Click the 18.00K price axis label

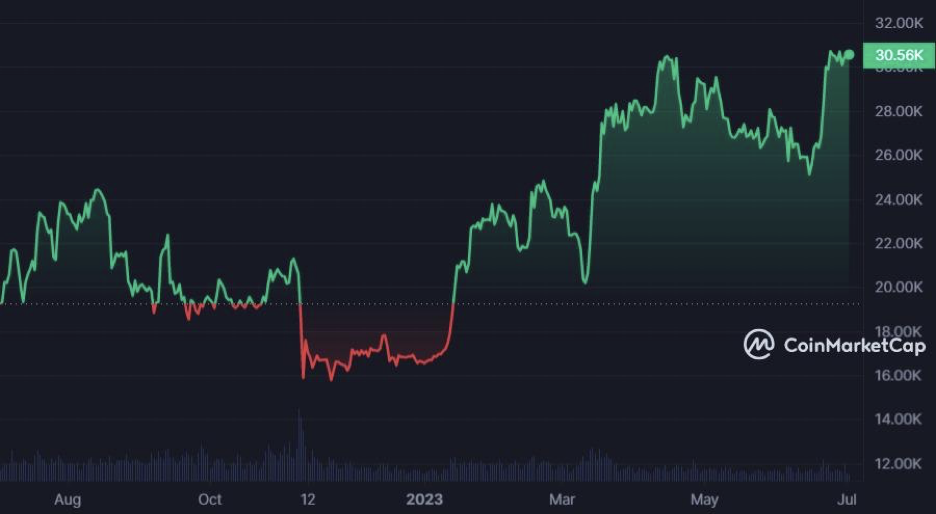click(898, 331)
